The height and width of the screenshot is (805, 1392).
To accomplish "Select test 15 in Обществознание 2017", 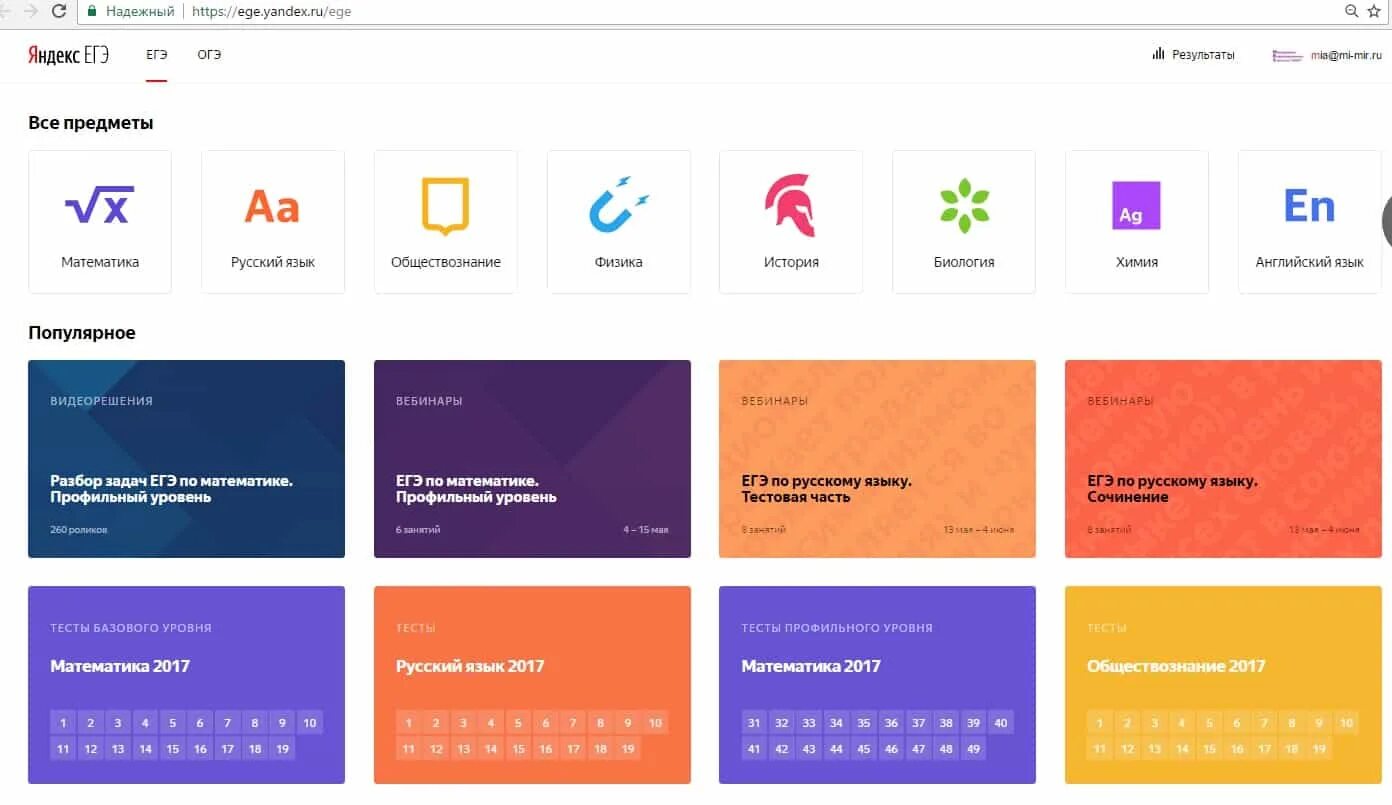I will tap(1209, 748).
